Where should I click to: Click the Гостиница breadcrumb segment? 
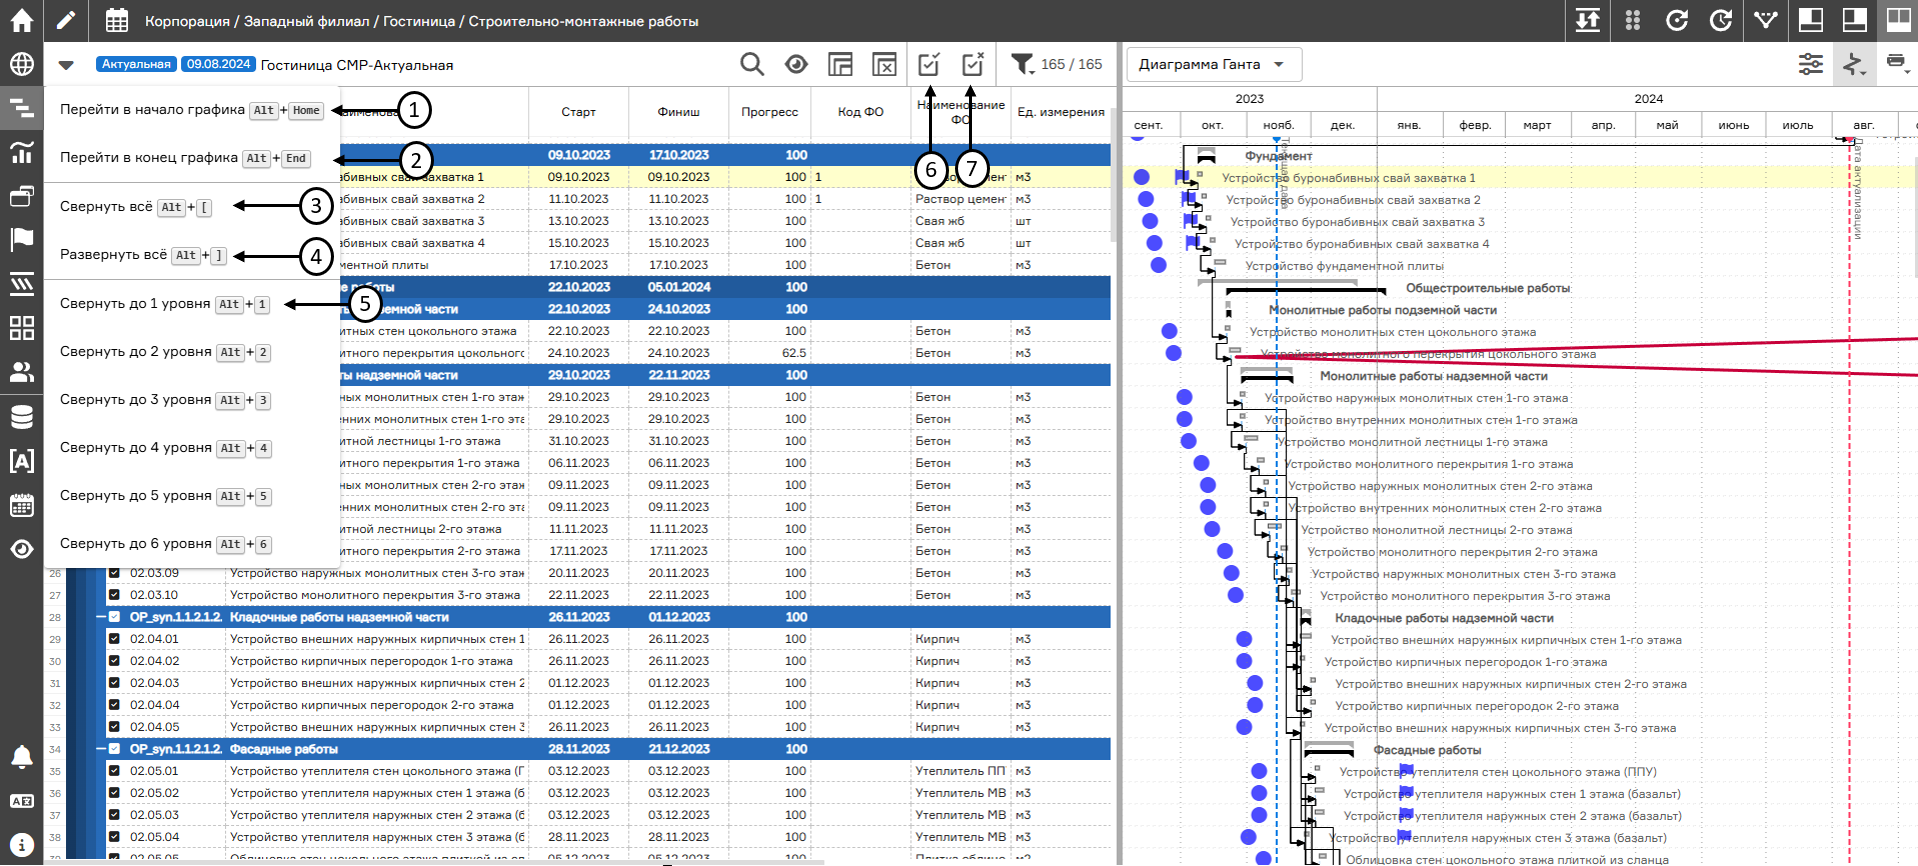(419, 21)
